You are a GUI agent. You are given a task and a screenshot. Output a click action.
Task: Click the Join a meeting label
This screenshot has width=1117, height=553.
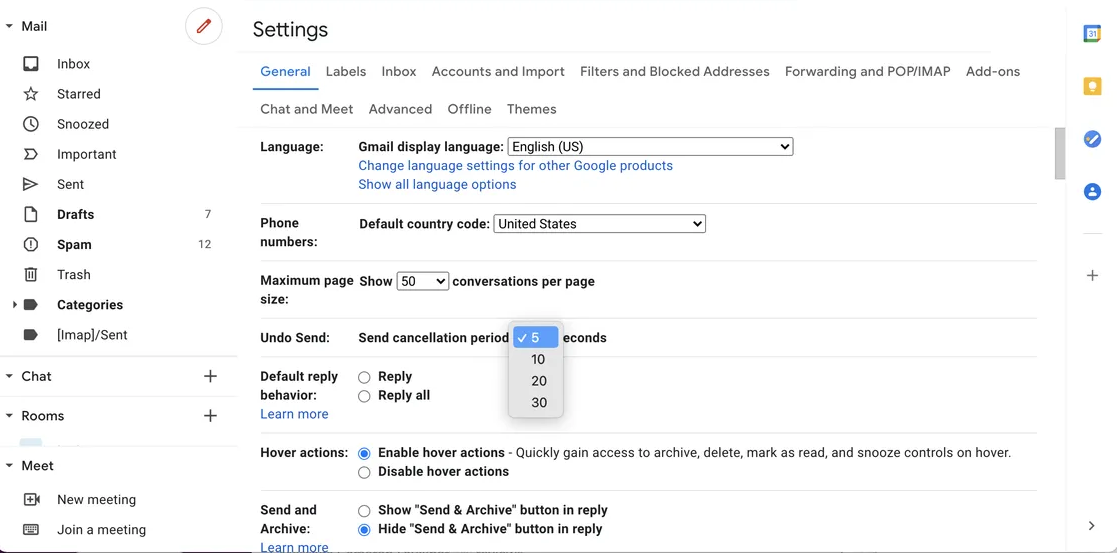(101, 529)
